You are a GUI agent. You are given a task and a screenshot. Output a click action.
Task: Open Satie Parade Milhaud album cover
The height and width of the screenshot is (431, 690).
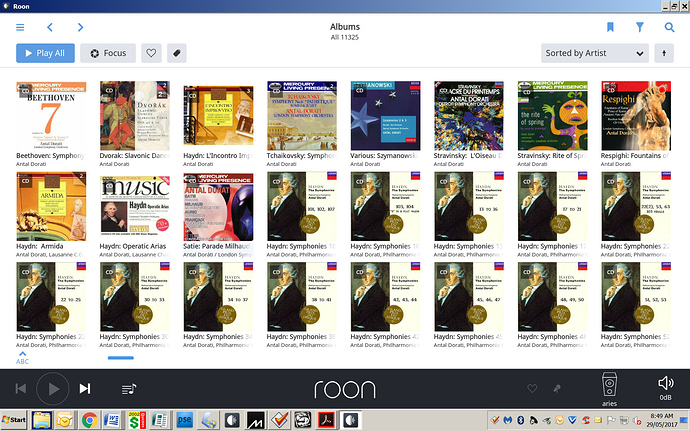pyautogui.click(x=218, y=206)
